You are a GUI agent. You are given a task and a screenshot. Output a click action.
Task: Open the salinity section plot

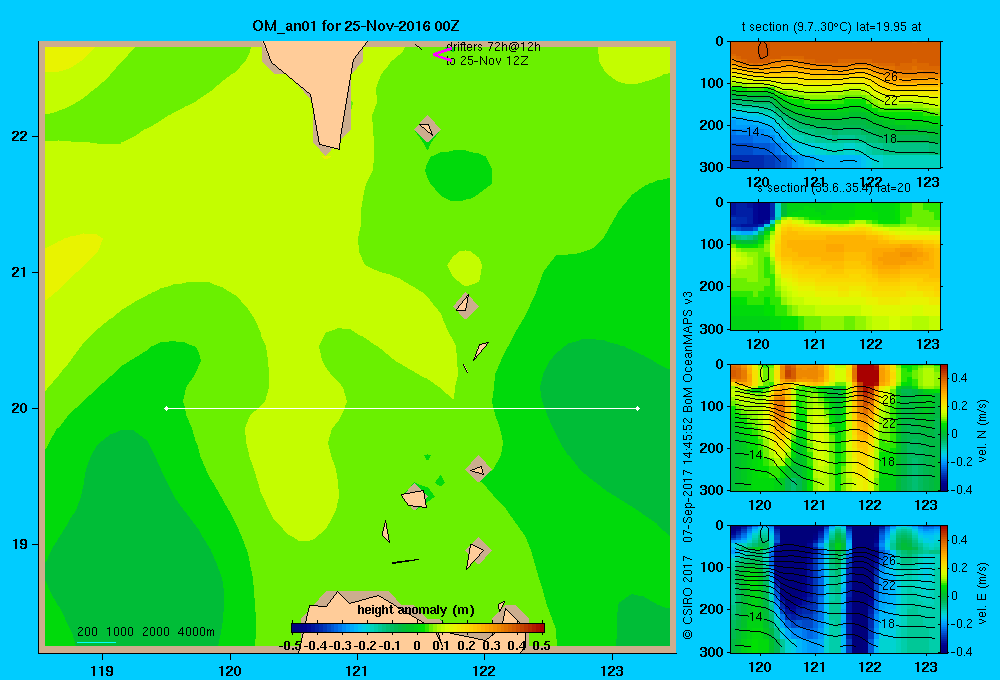[835, 266]
